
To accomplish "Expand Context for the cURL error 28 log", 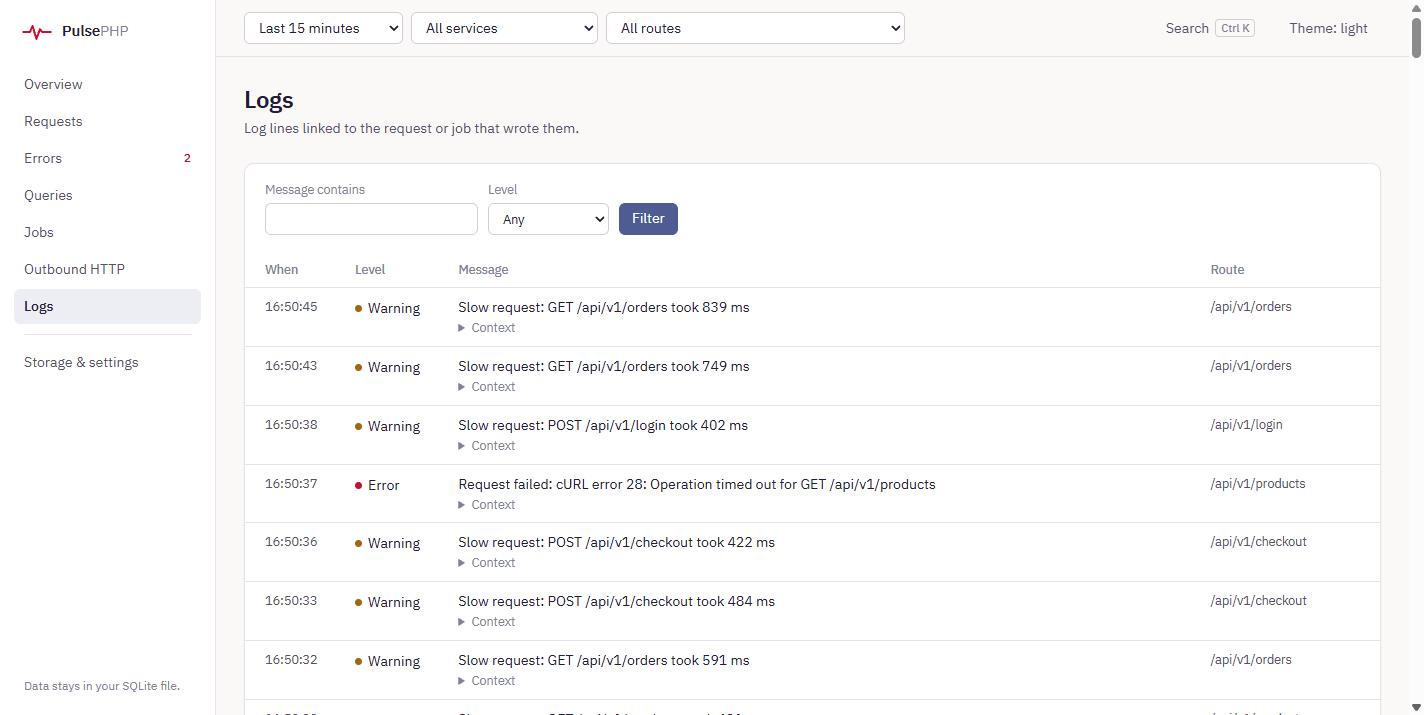I will coord(487,505).
